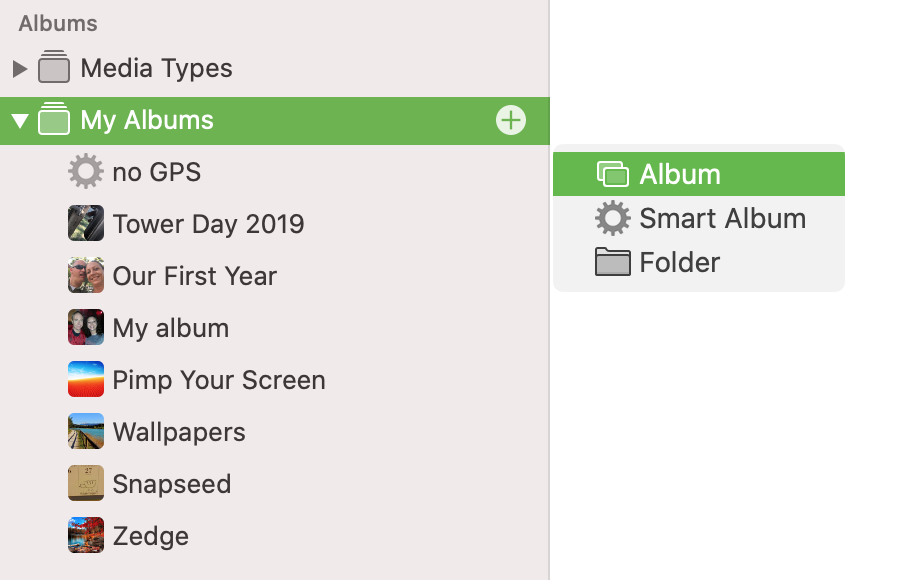Choose Smart Album from the popup menu
The width and height of the screenshot is (900, 580).
pyautogui.click(x=699, y=218)
